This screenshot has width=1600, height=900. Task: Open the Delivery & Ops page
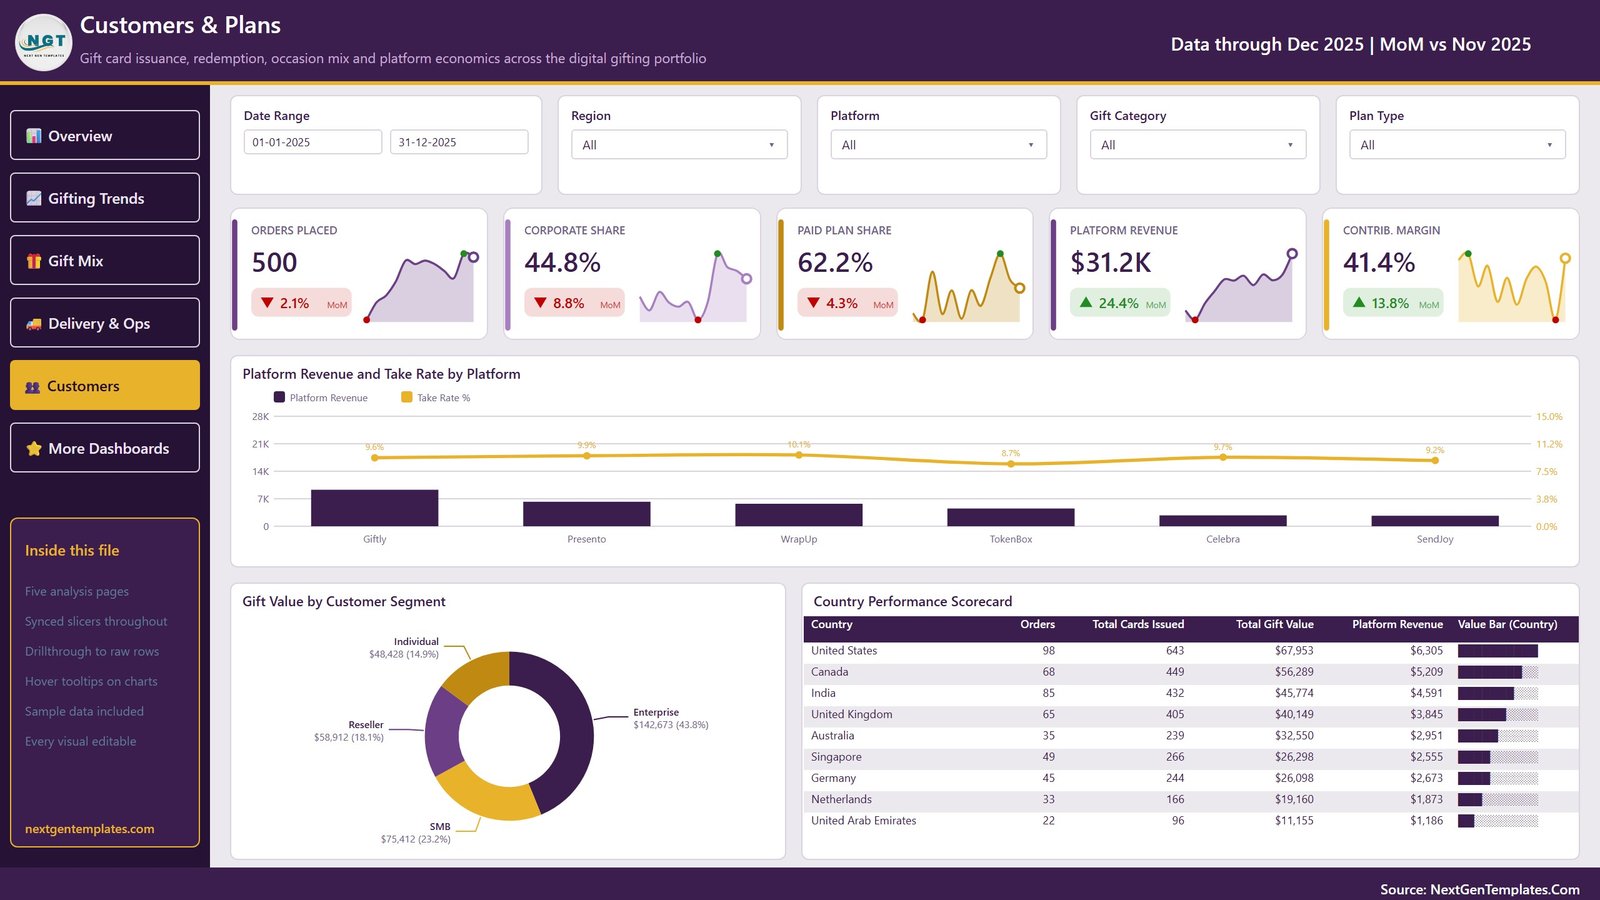105,323
